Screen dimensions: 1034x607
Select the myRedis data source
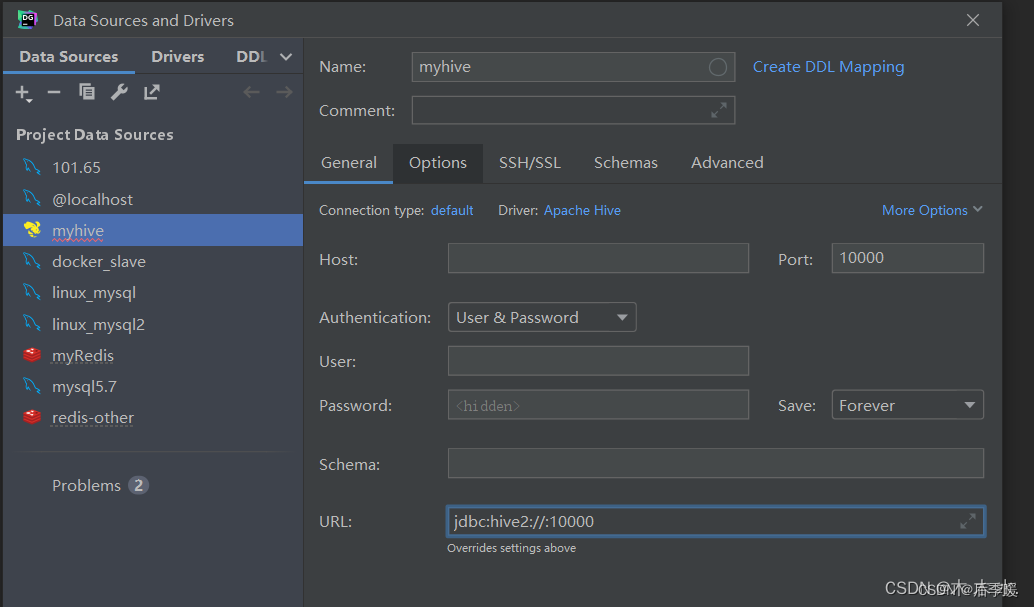(x=153, y=355)
